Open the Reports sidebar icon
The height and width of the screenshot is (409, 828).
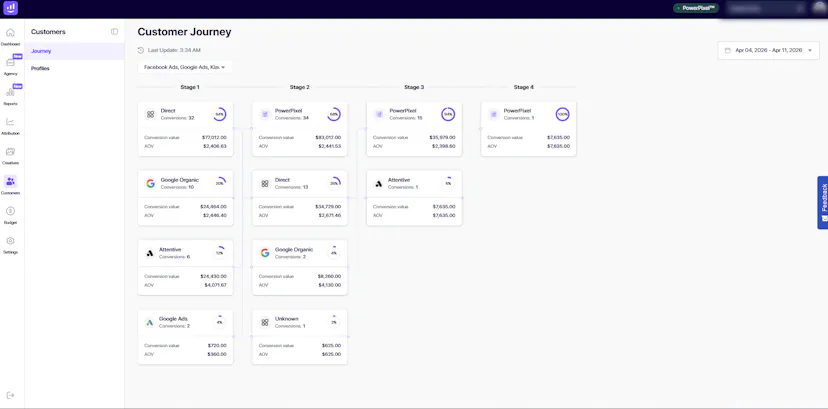click(10, 92)
